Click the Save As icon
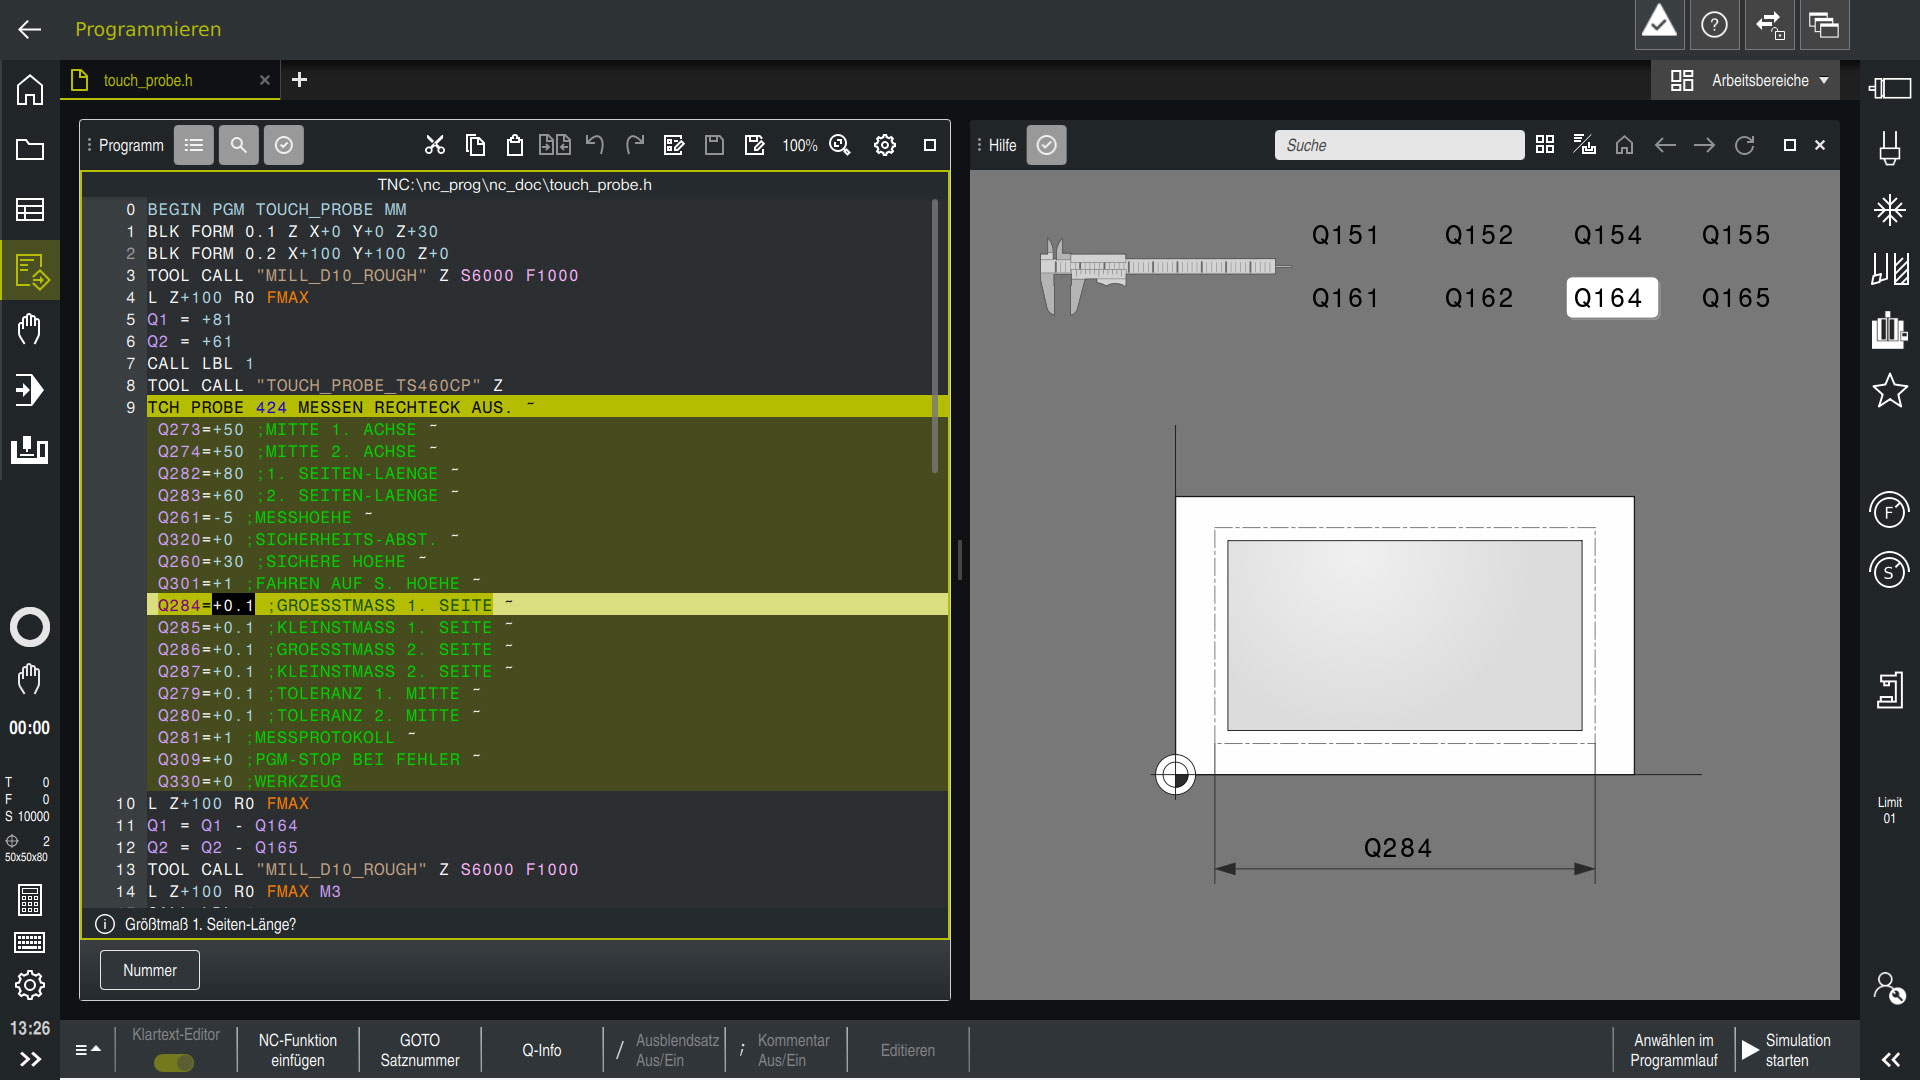The image size is (1920, 1080). pos(755,145)
